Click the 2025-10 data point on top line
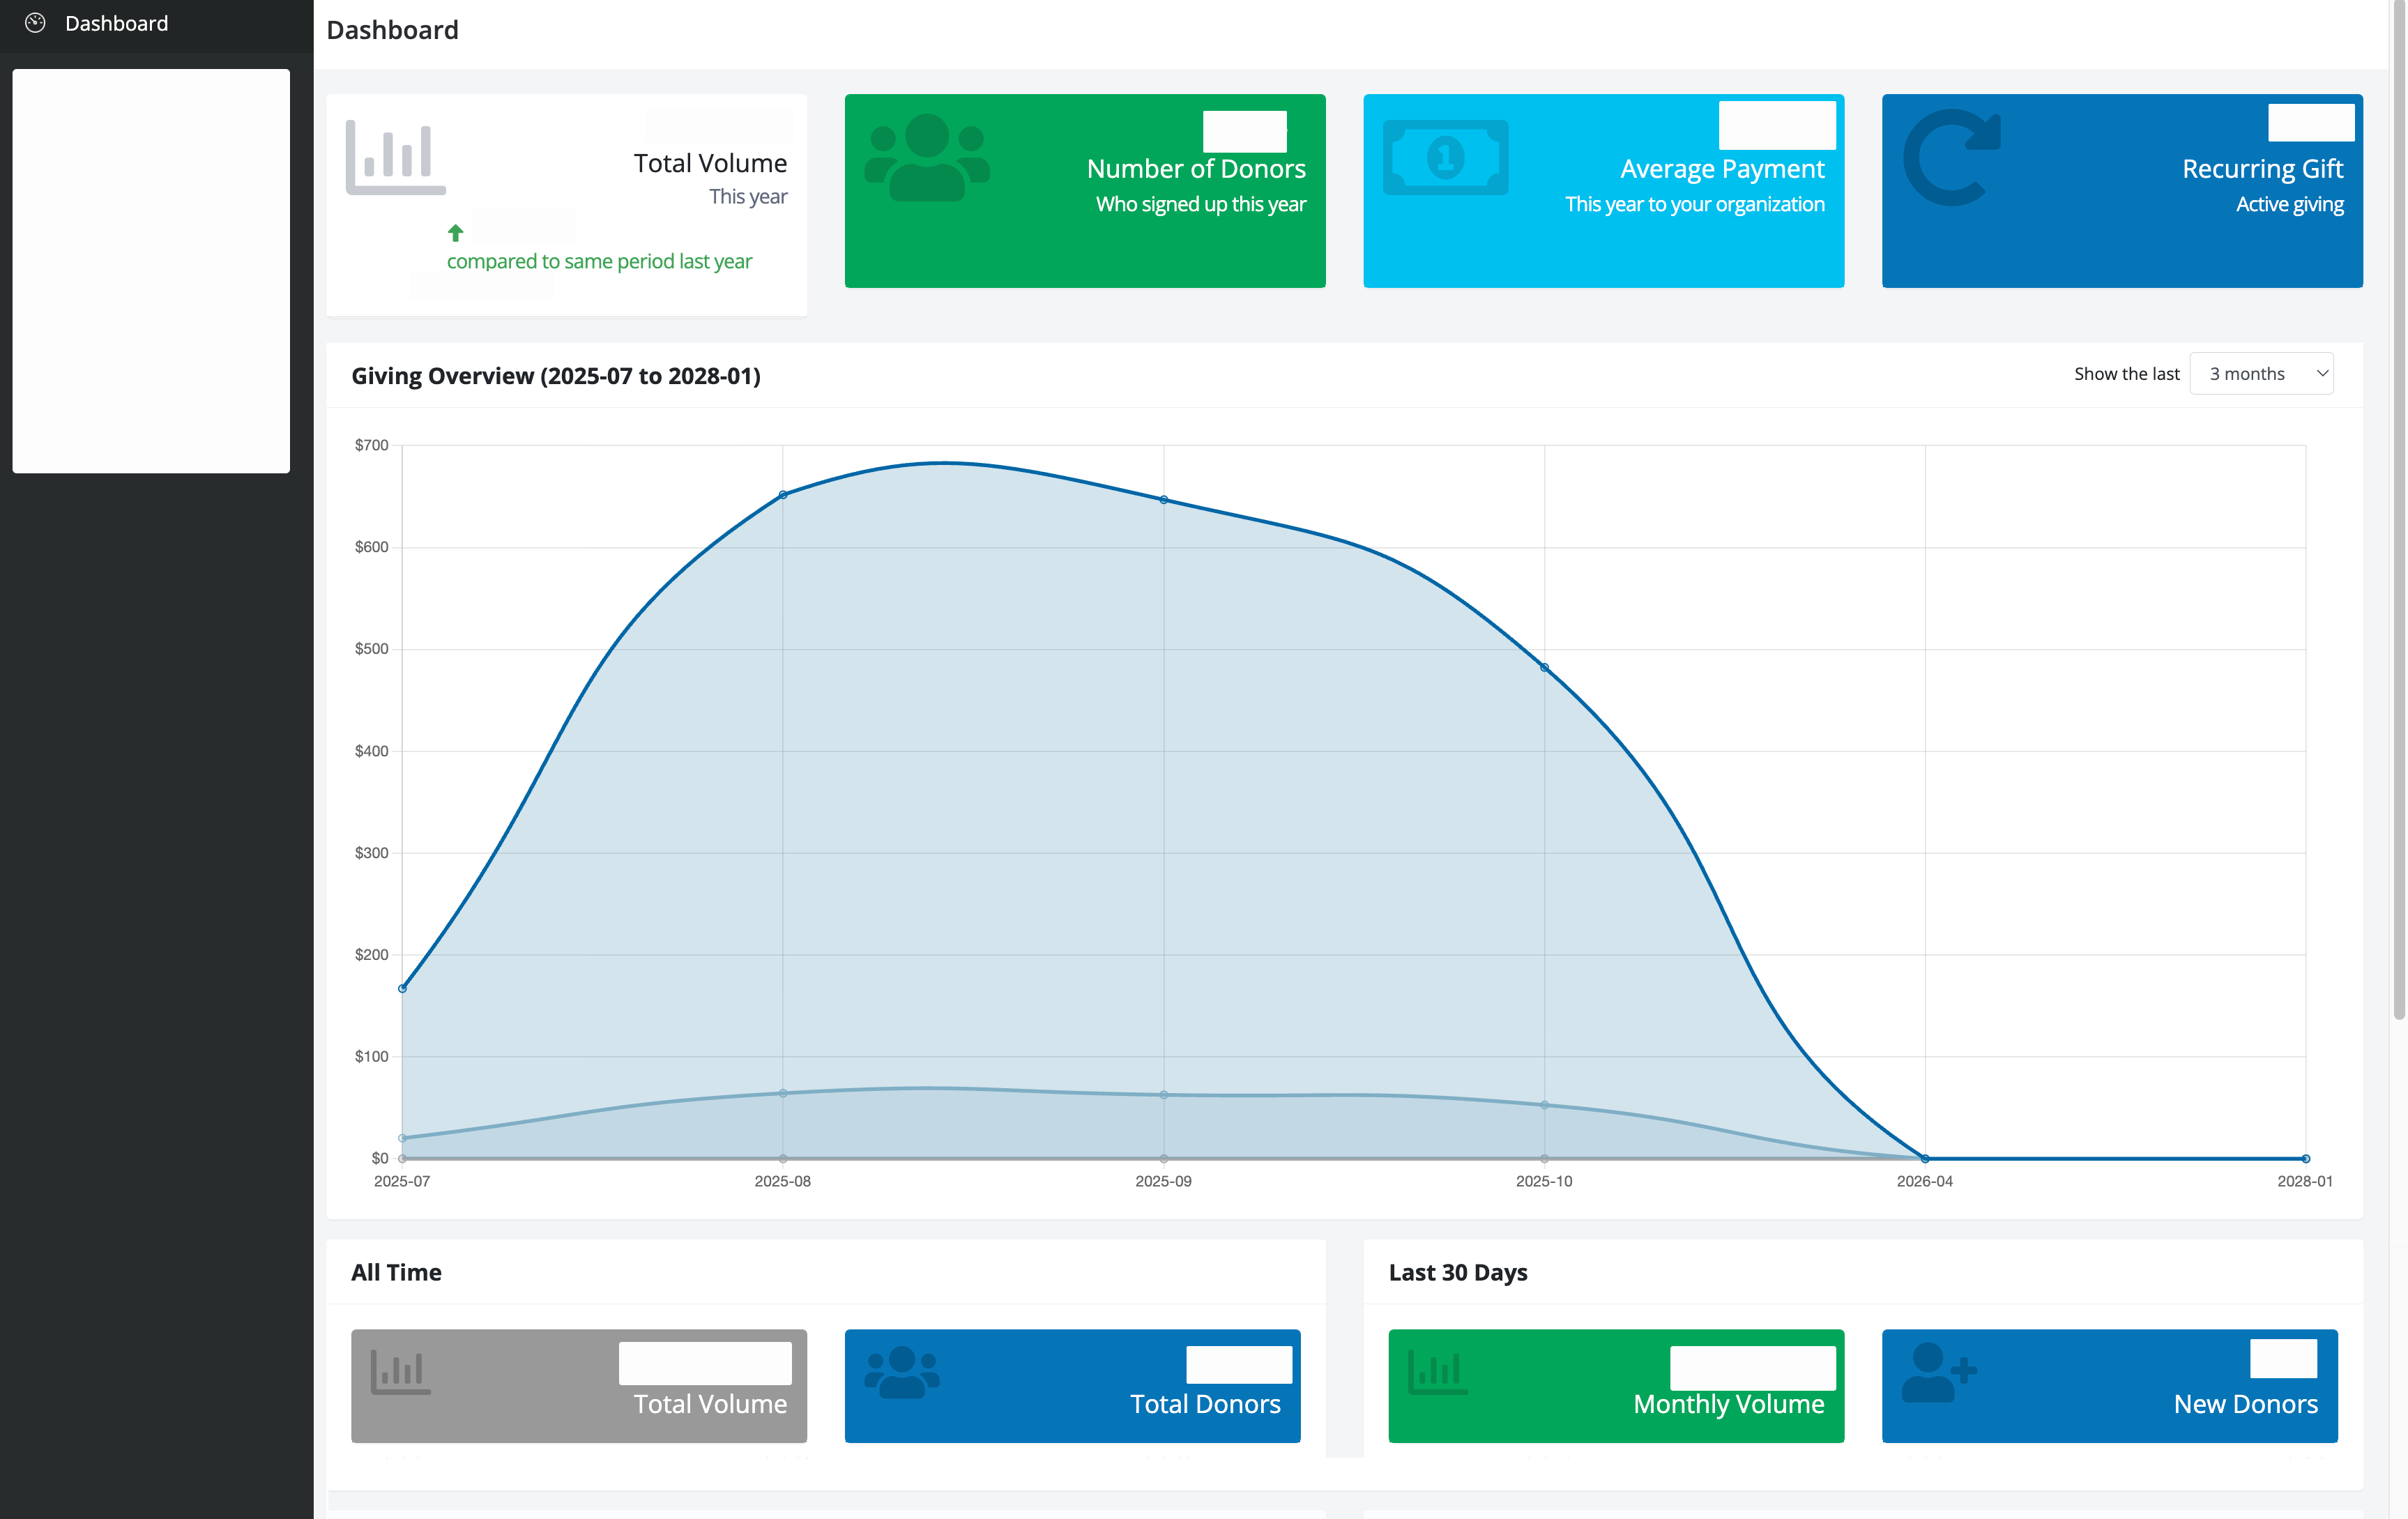This screenshot has height=1519, width=2408. (x=1544, y=667)
